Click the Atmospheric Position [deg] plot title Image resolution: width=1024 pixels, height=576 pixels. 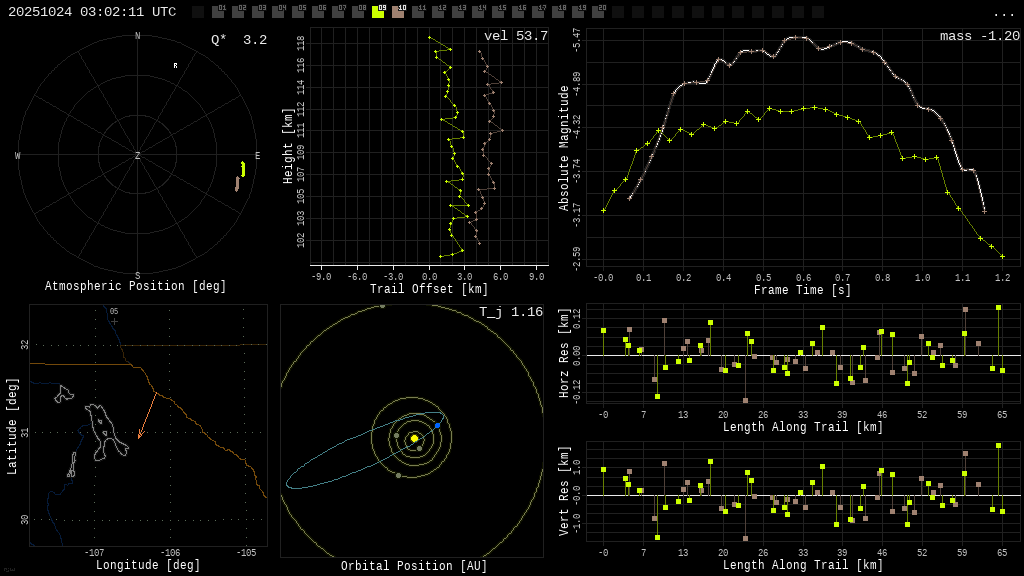tap(136, 287)
